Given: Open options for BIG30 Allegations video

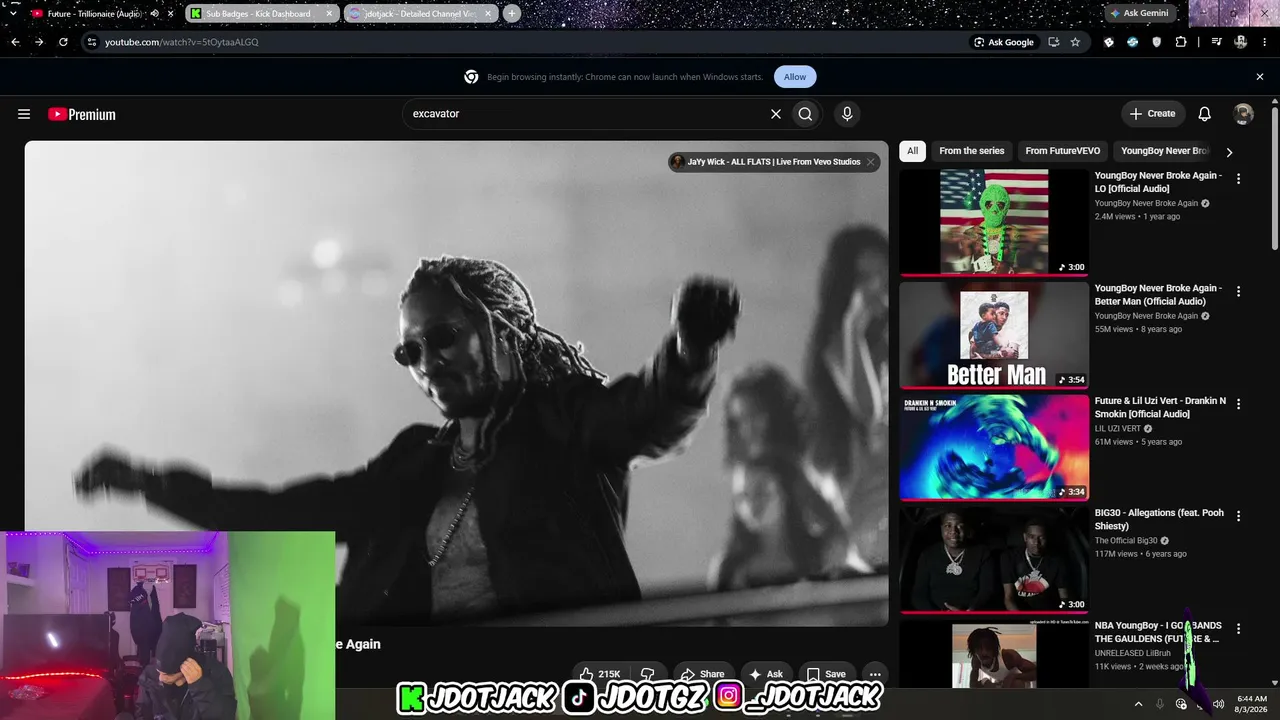Looking at the screenshot, I should pos(1238,516).
